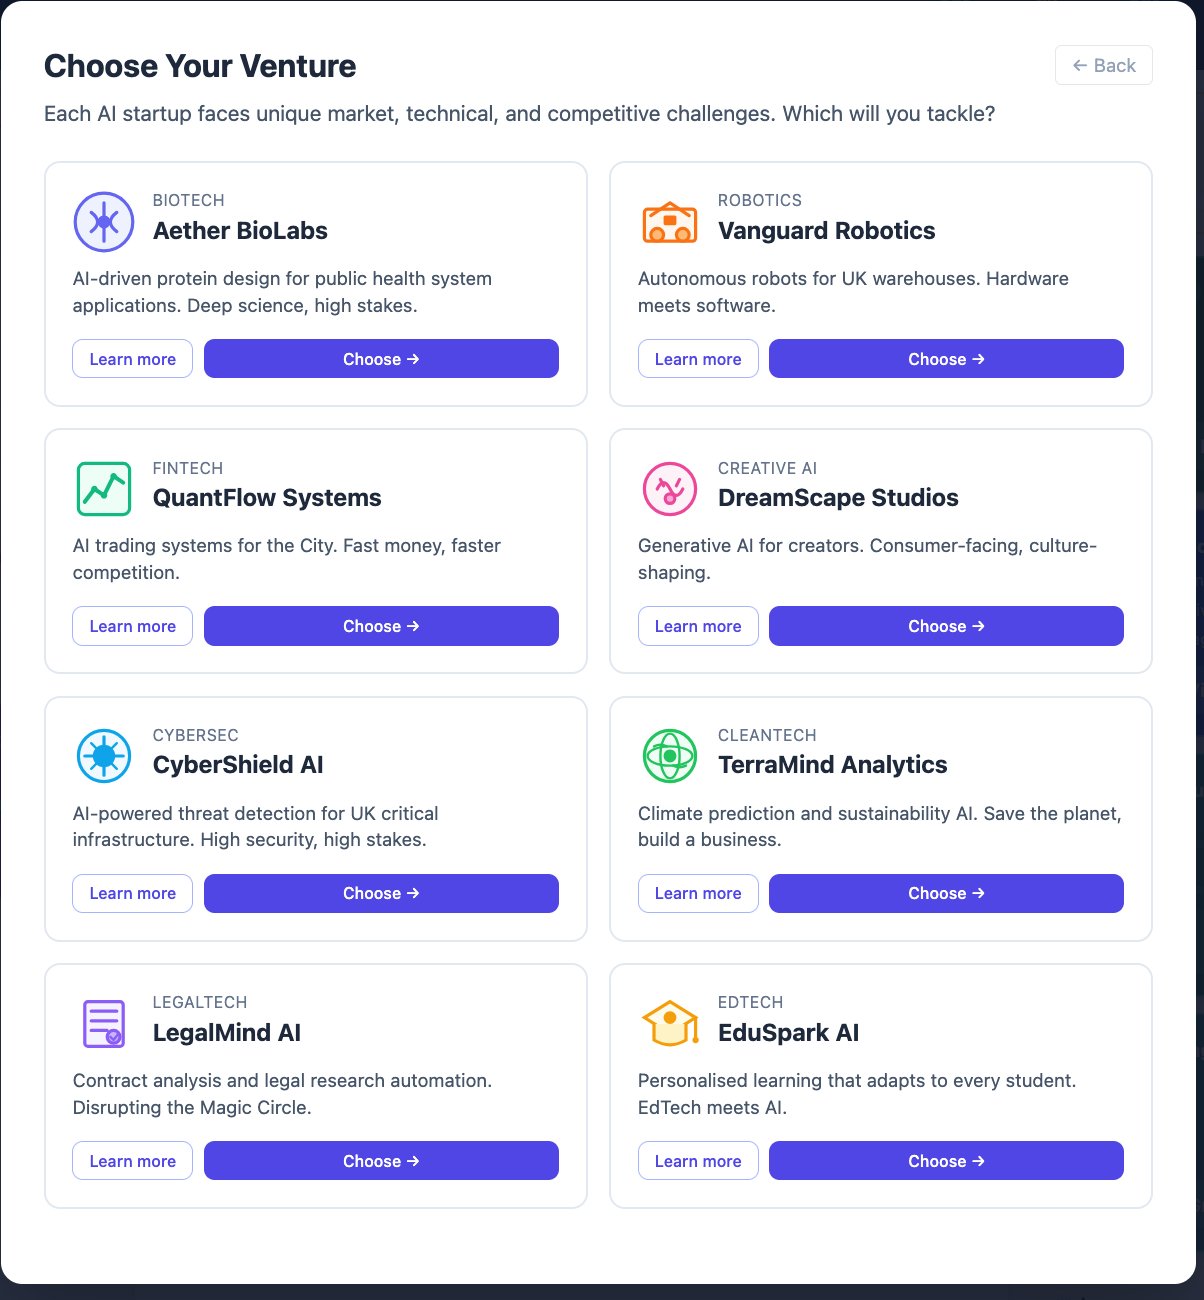Learn more about TerraMind Analytics
This screenshot has height=1300, width=1204.
(x=698, y=893)
